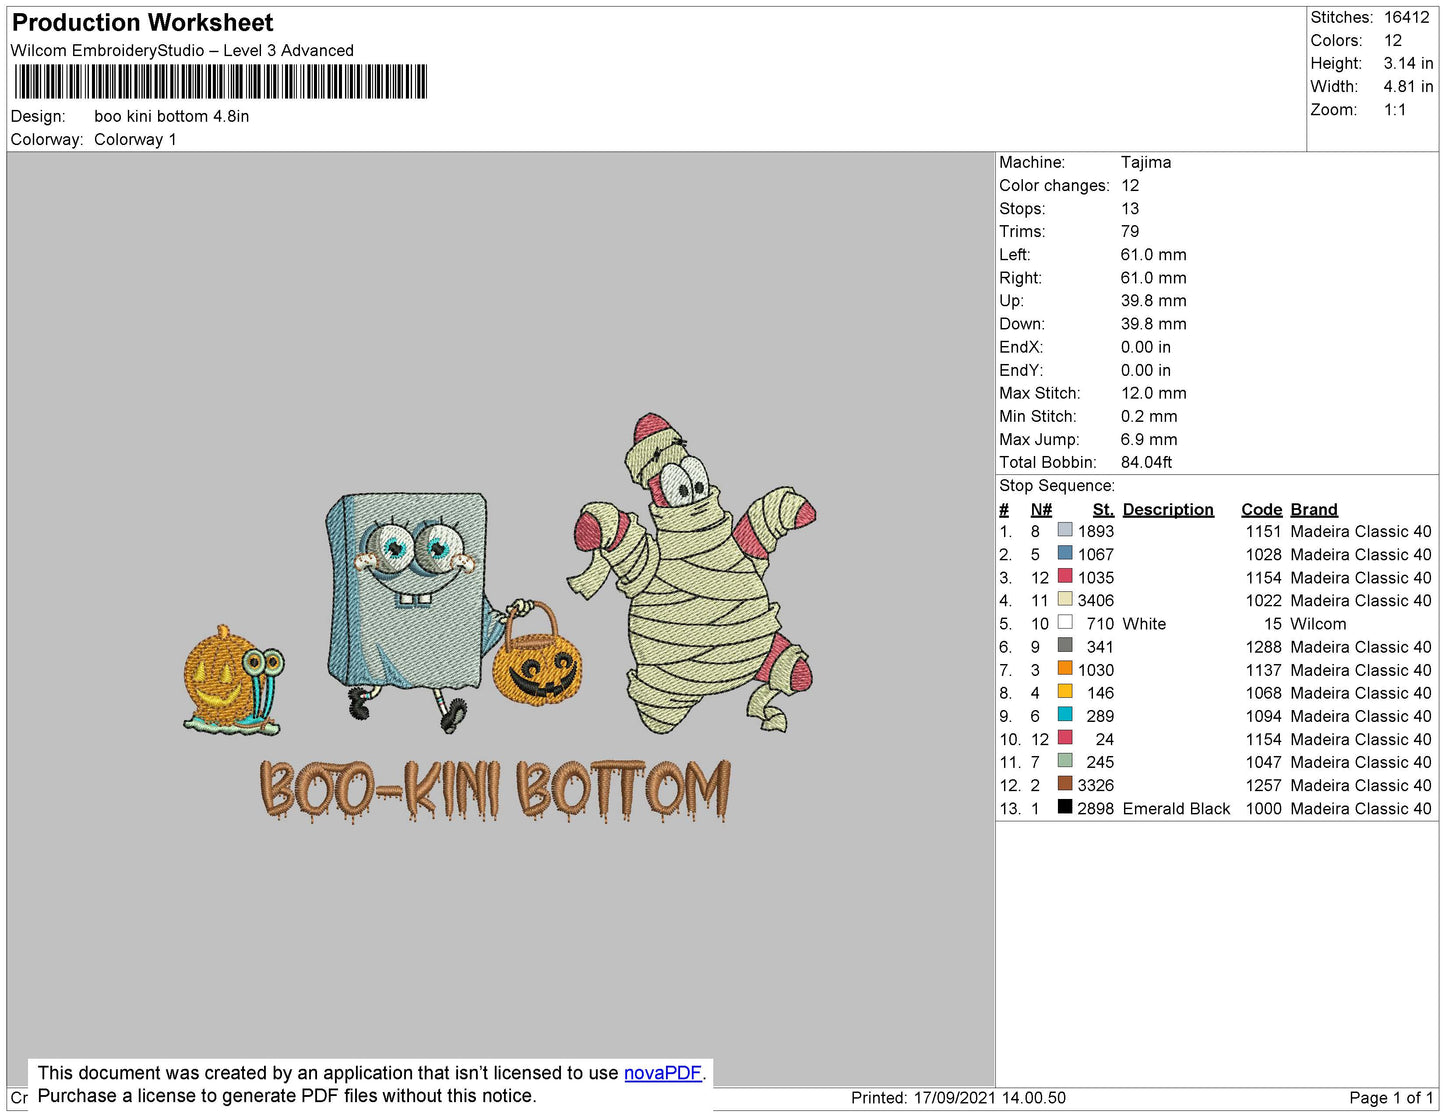
Task: Select the pumpkin-shell snail in the design
Action: (232, 681)
